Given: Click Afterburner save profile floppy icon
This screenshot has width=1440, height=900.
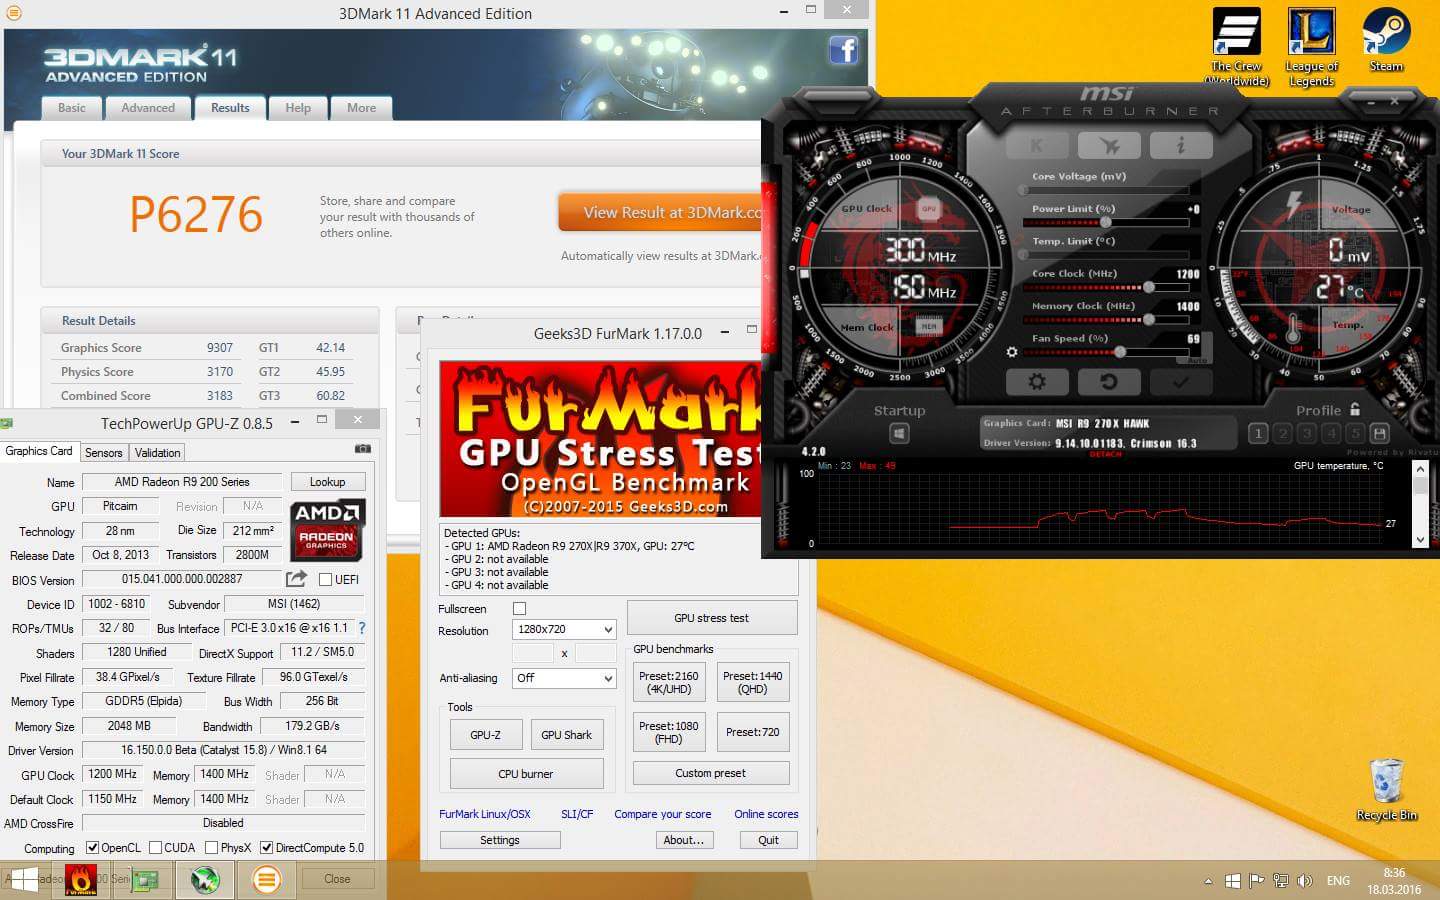Looking at the screenshot, I should tap(1380, 433).
